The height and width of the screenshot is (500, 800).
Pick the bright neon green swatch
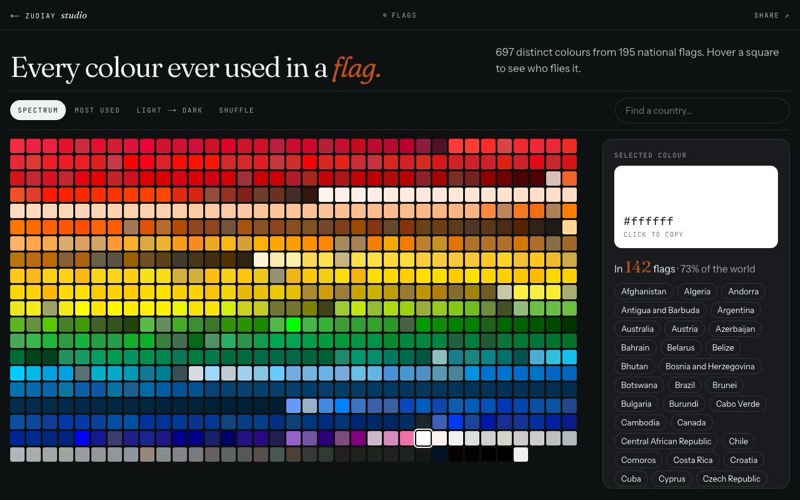coord(293,324)
